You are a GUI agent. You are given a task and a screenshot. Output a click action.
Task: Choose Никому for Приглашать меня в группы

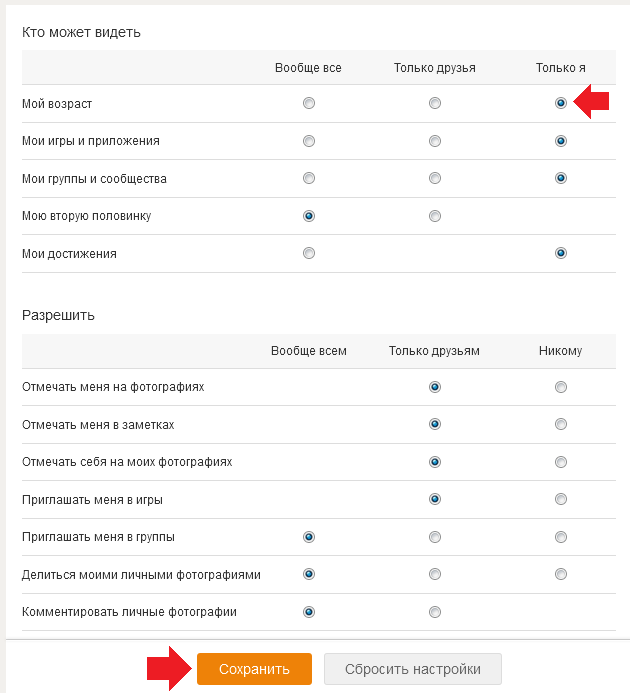point(561,537)
